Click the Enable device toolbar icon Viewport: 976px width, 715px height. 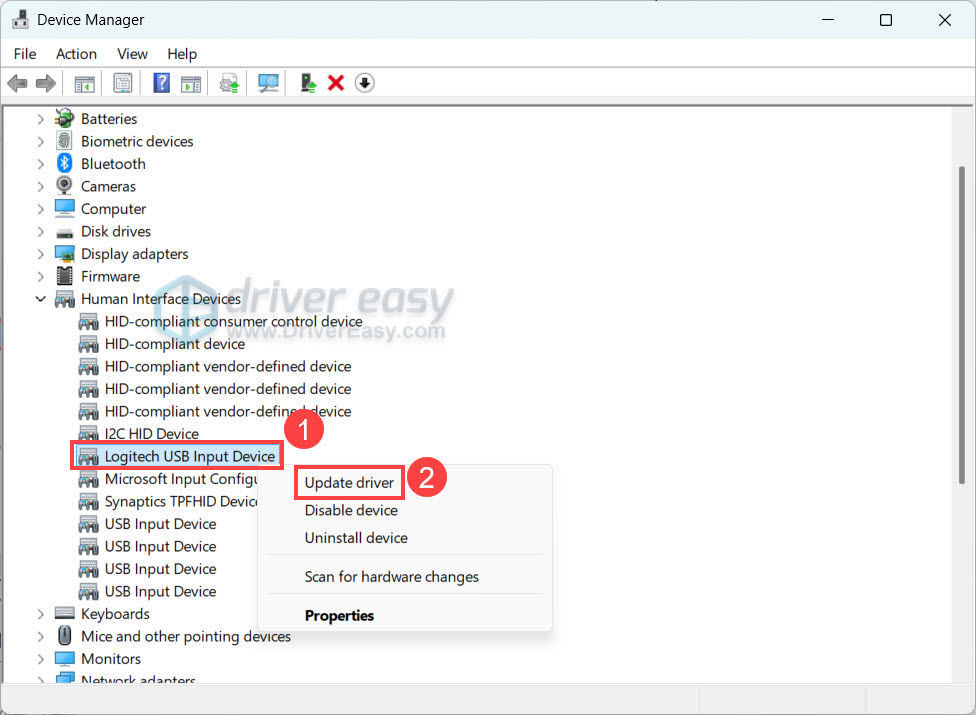(308, 83)
